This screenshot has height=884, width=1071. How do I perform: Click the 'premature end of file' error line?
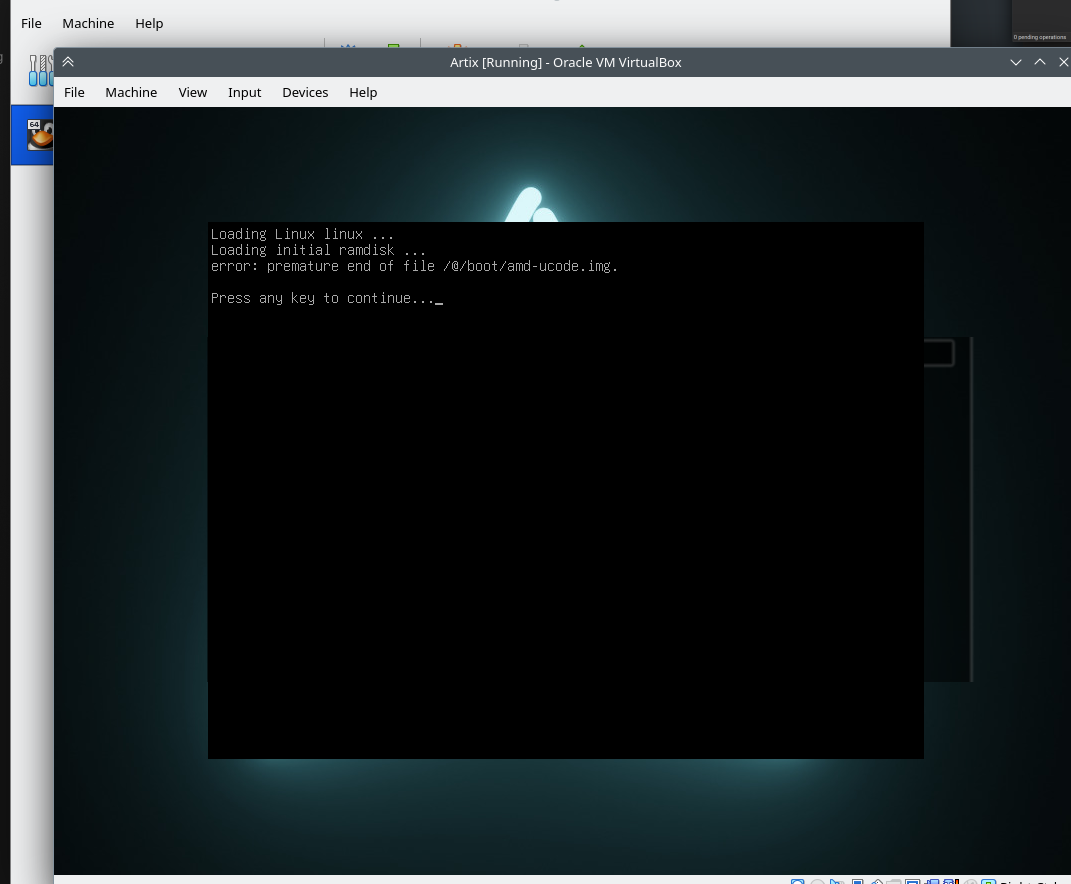414,266
